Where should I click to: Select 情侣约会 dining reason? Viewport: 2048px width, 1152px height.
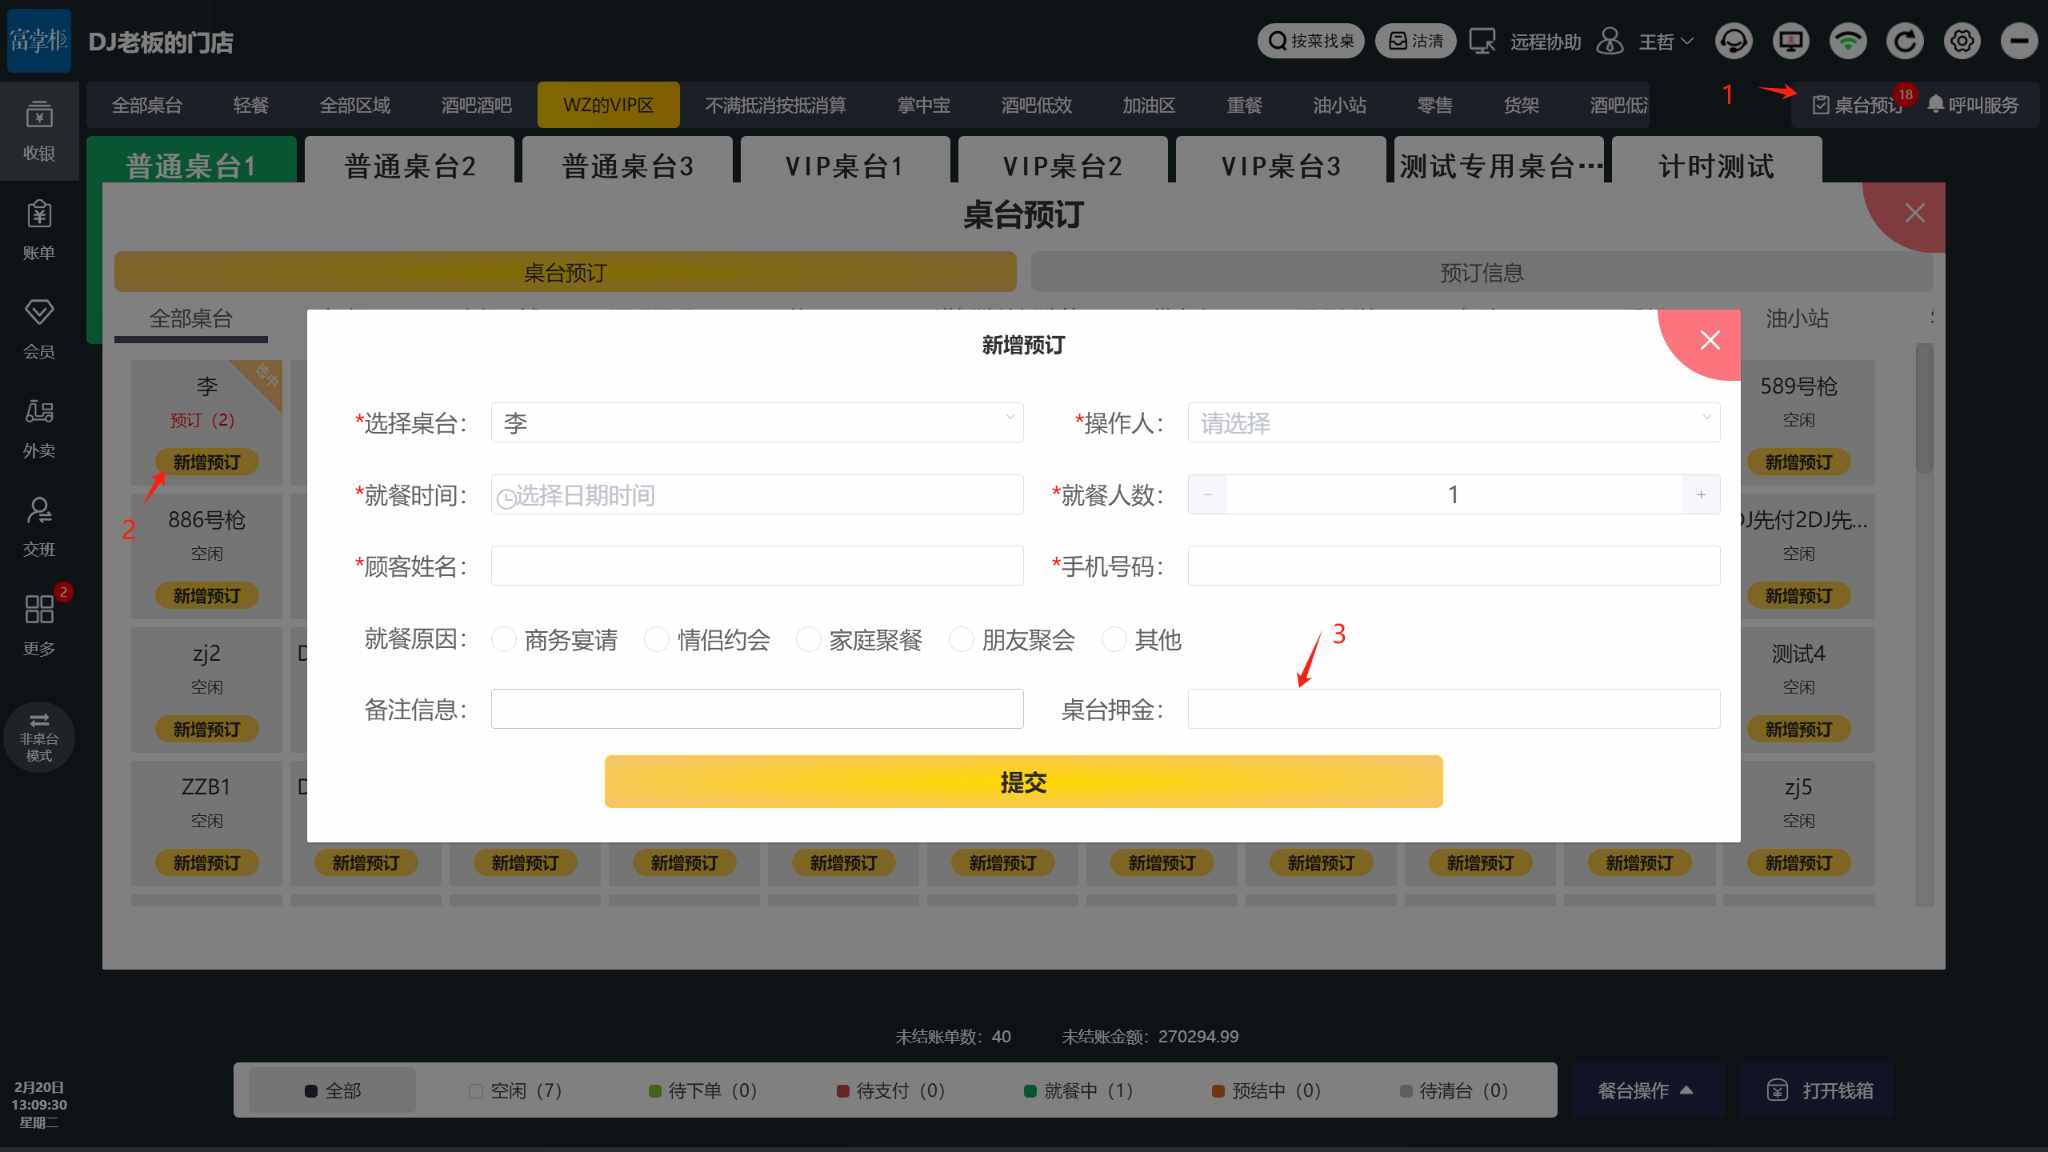click(708, 639)
